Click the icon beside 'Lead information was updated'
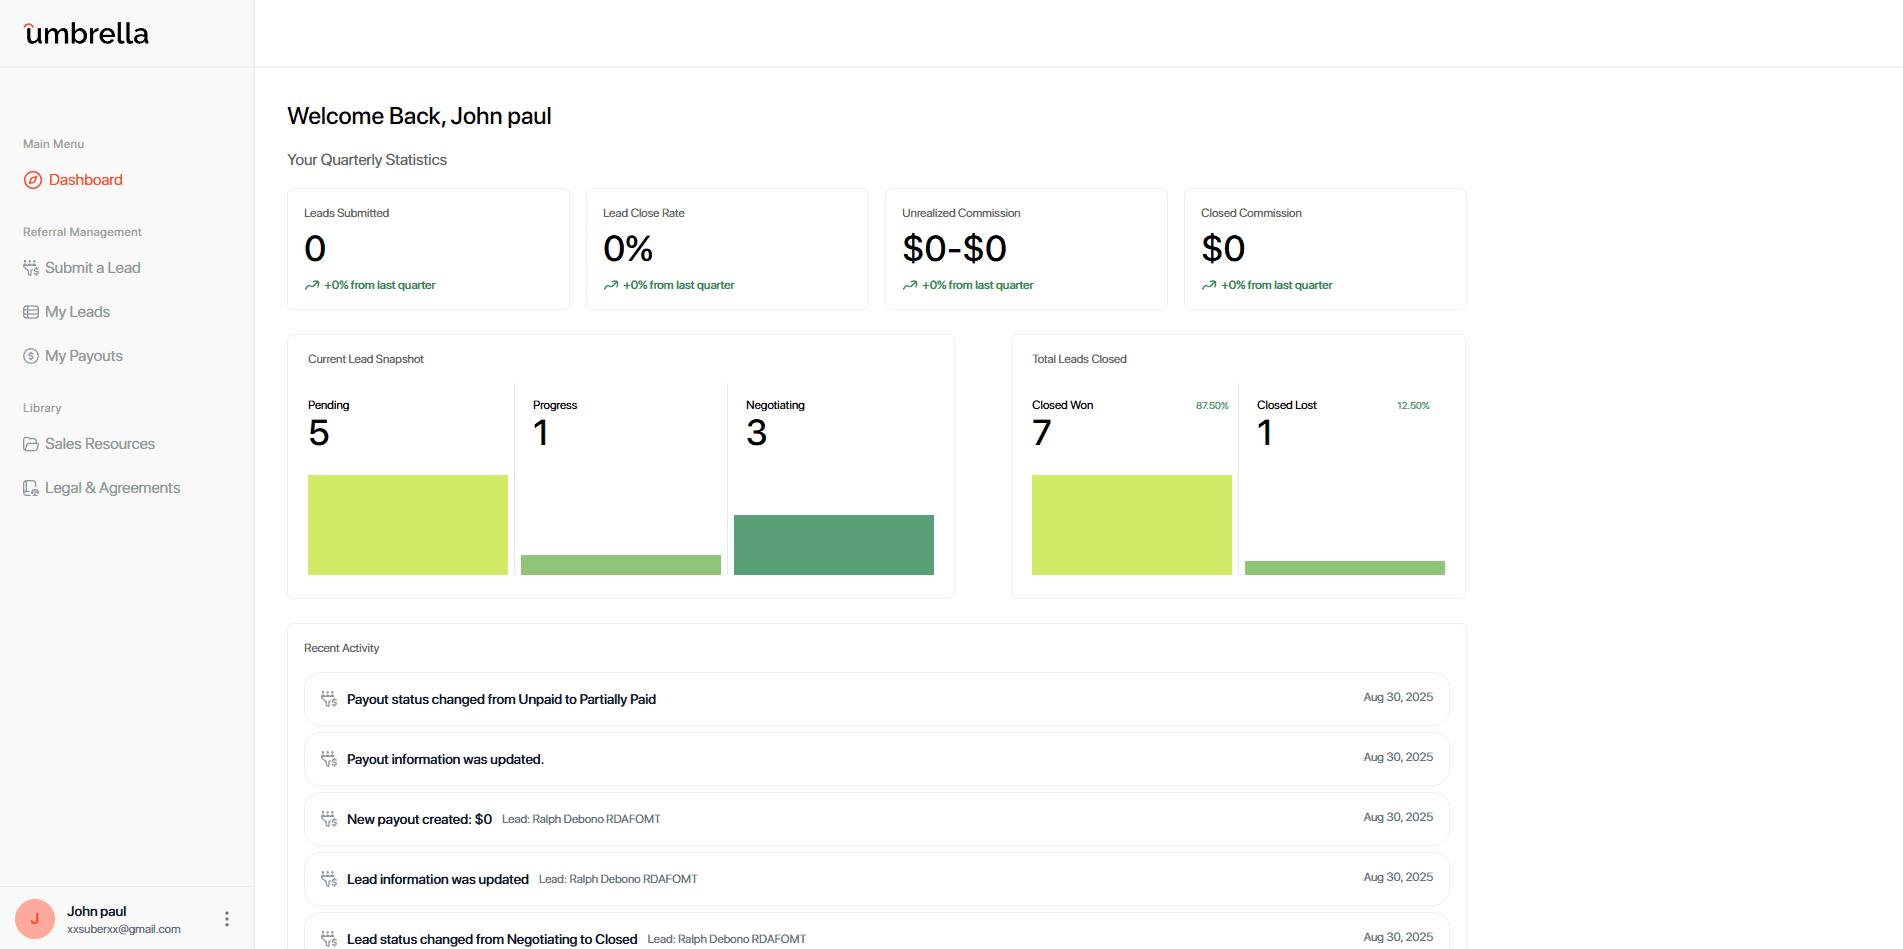This screenshot has height=949, width=1903. point(328,878)
